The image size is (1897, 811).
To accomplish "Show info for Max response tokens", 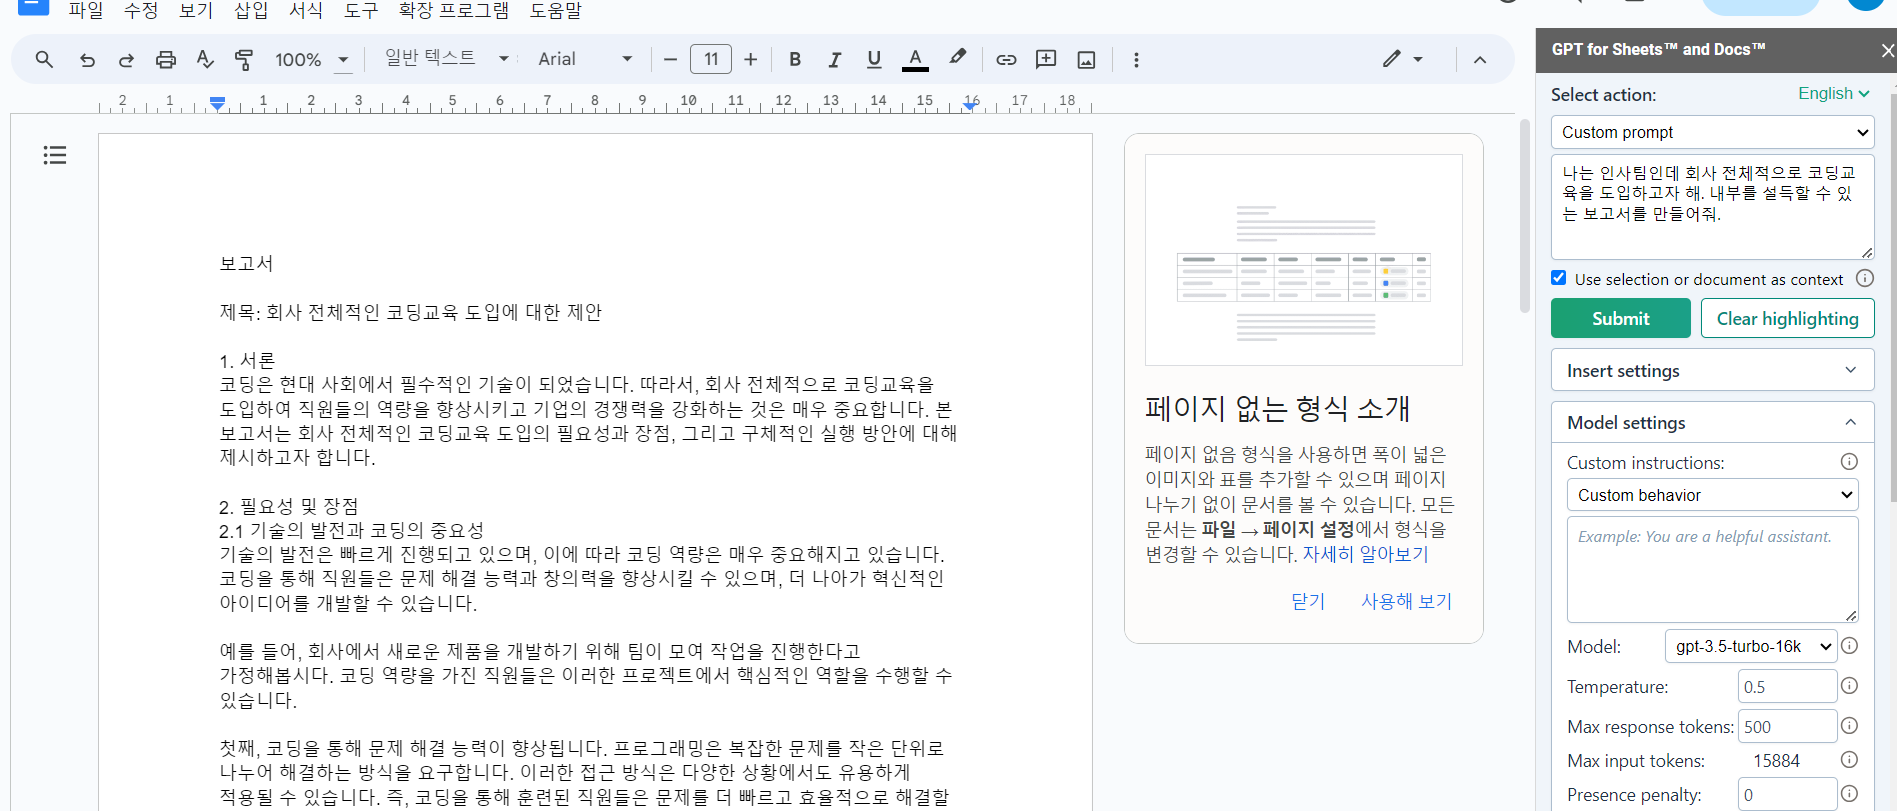I will pyautogui.click(x=1850, y=726).
